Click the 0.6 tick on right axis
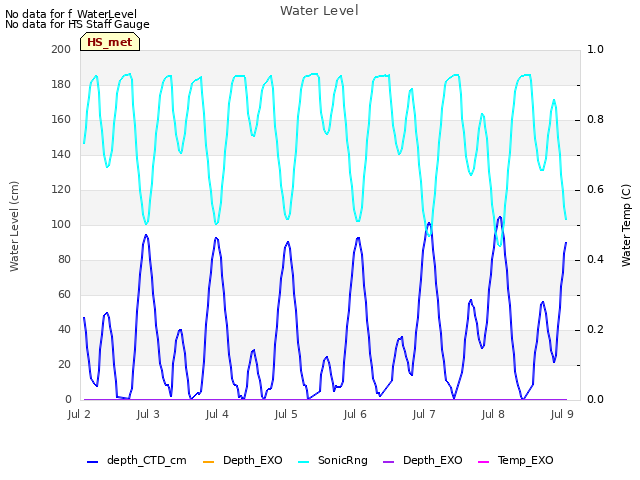The height and width of the screenshot is (480, 640). [595, 189]
